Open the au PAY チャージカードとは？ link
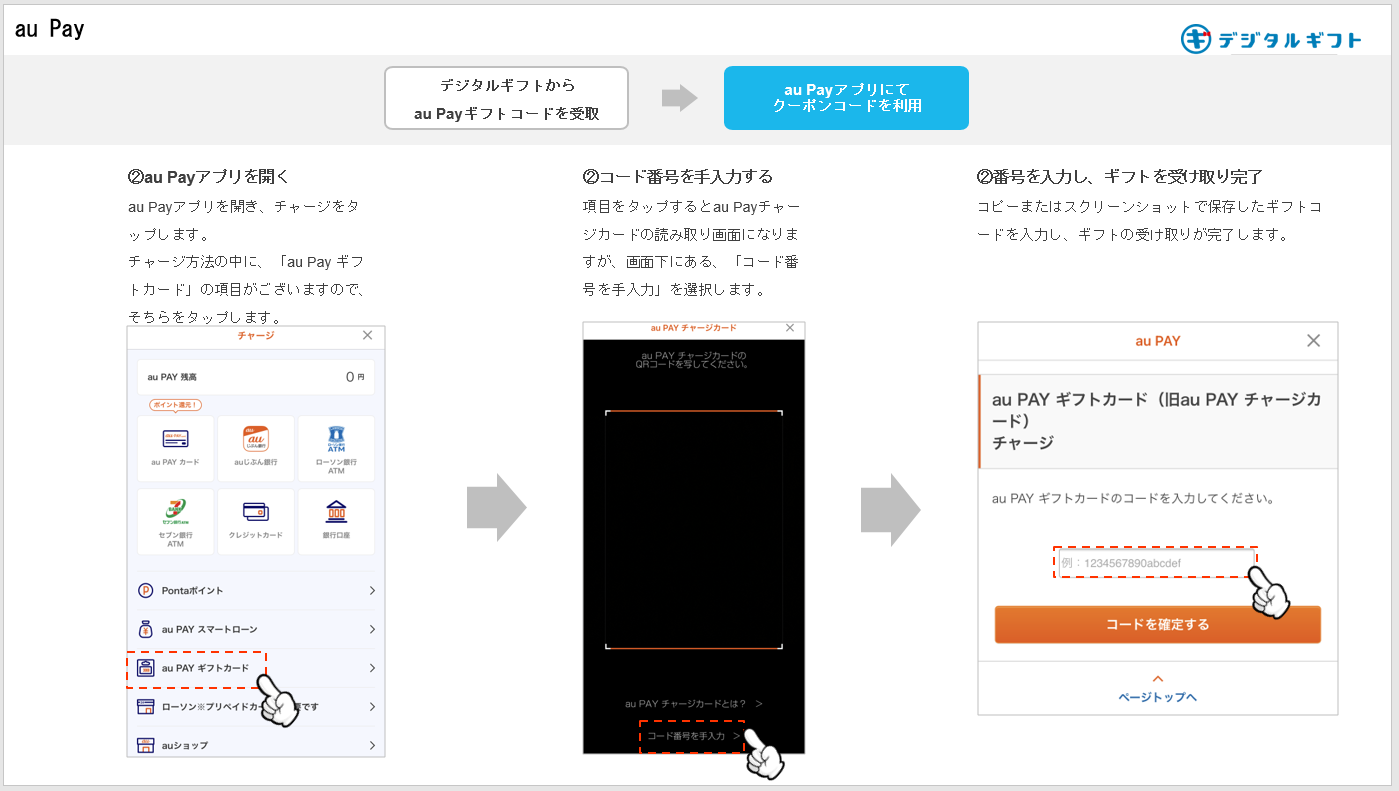Screen dimensions: 1399x791 [x=694, y=704]
